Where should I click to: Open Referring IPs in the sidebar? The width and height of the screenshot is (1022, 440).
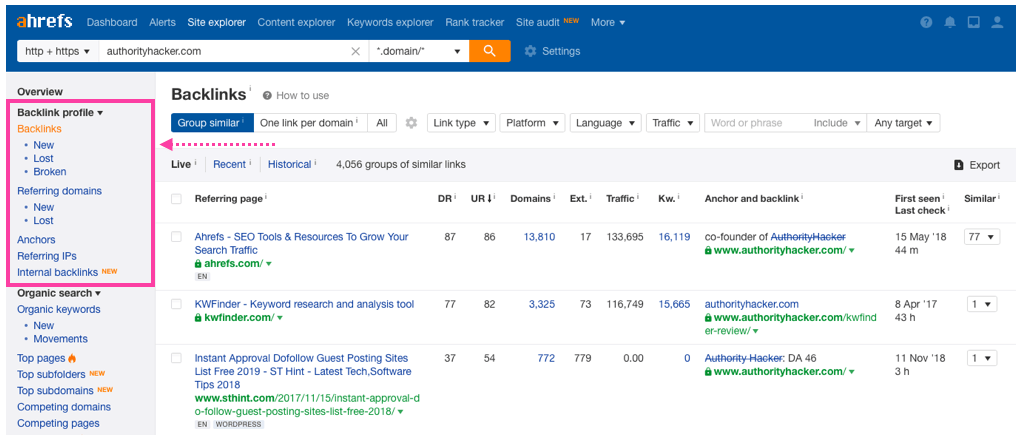(x=46, y=256)
